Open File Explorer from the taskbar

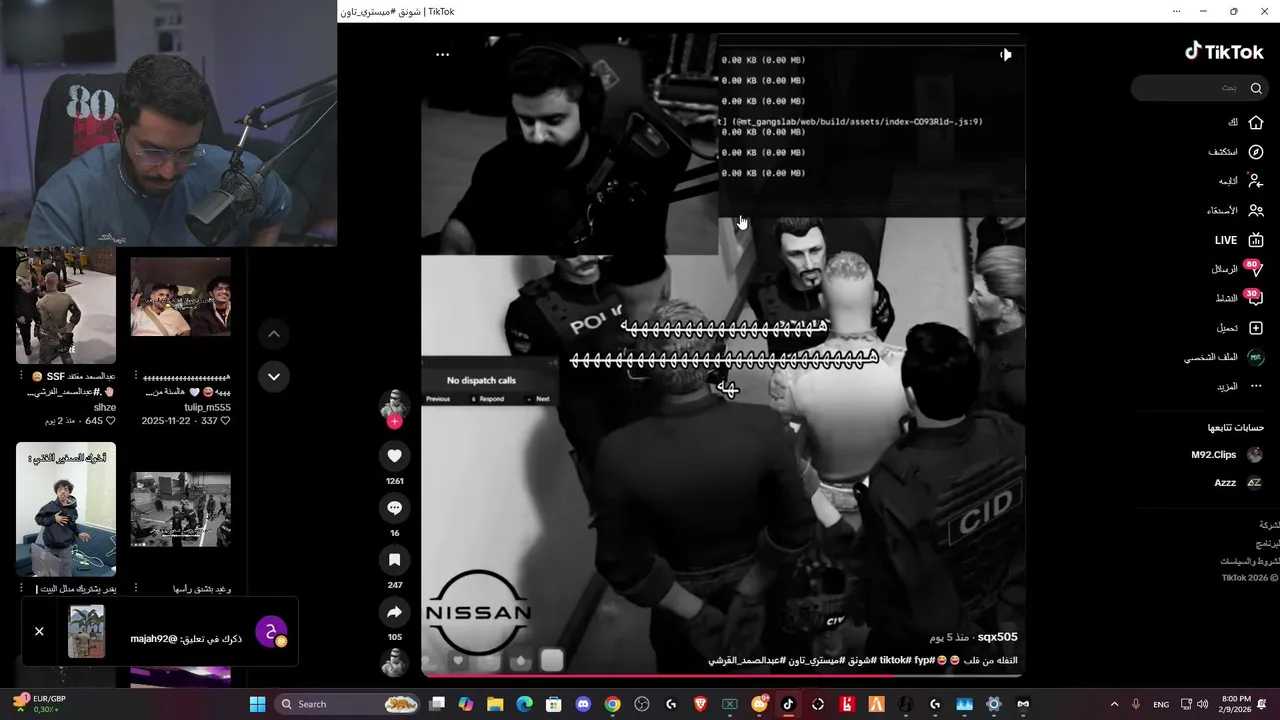[495, 704]
